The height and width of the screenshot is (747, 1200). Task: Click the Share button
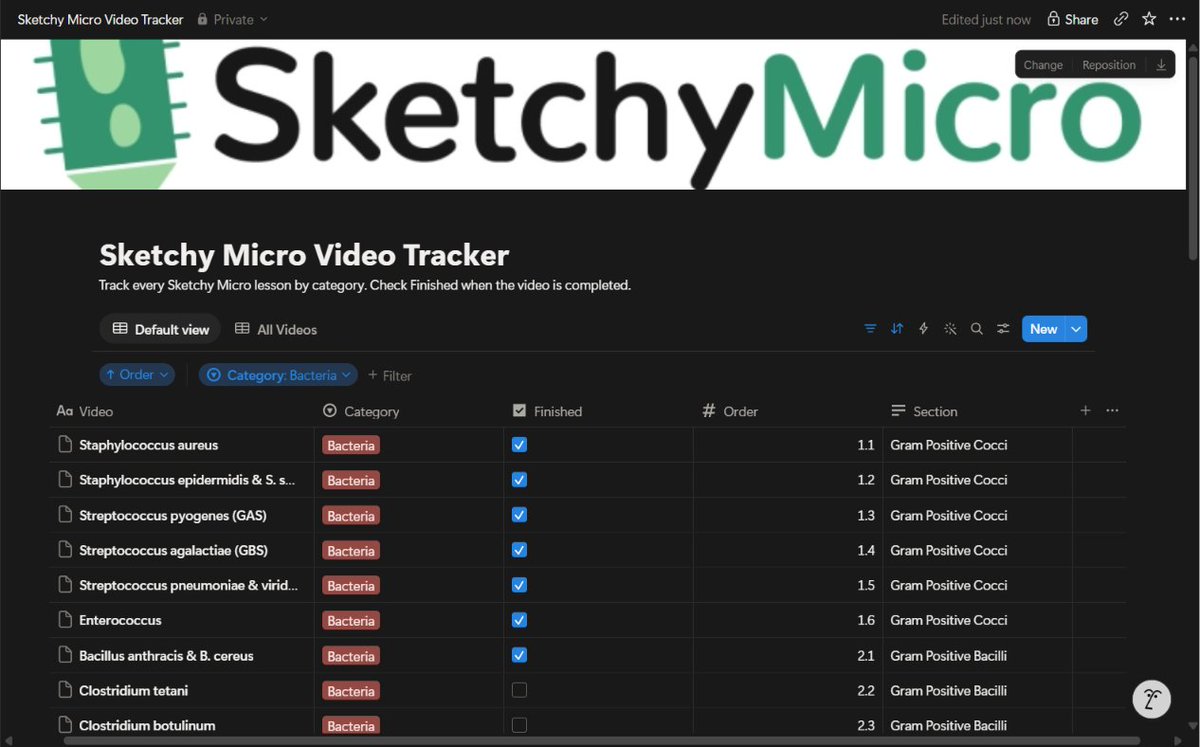1072,19
